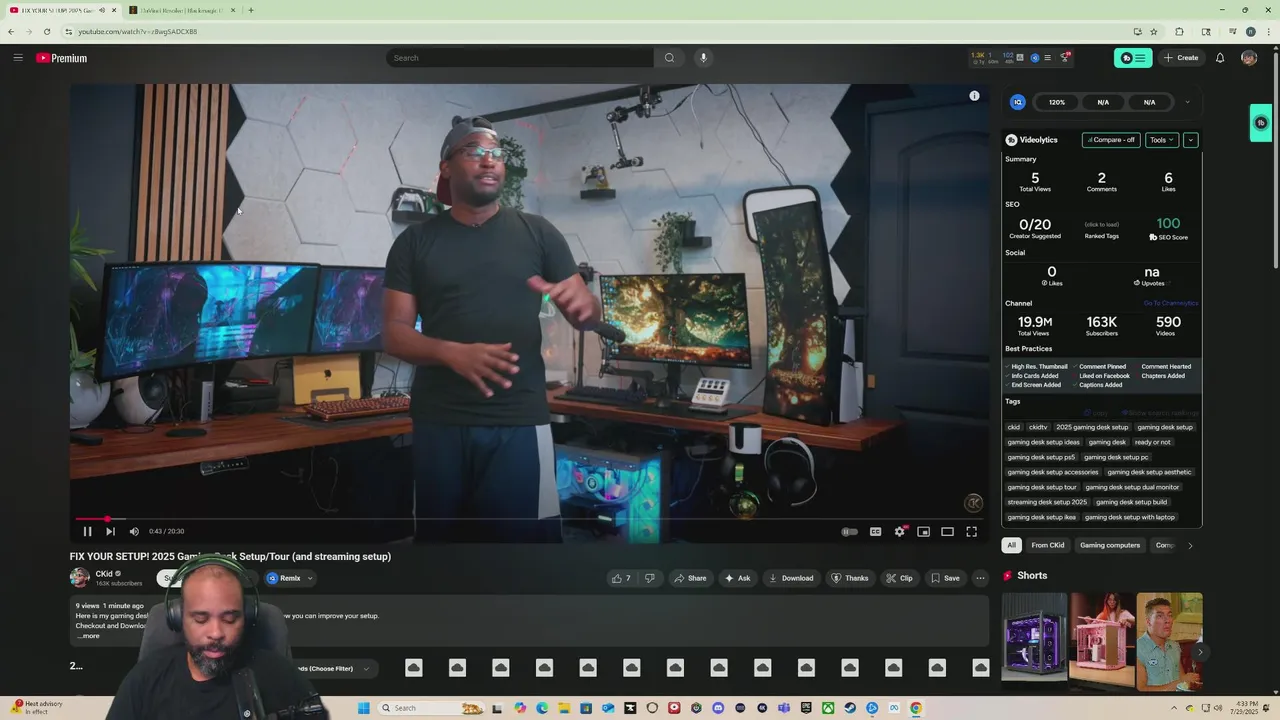Expand description with ...more
Image resolution: width=1280 pixels, height=720 pixels.
click(x=88, y=636)
